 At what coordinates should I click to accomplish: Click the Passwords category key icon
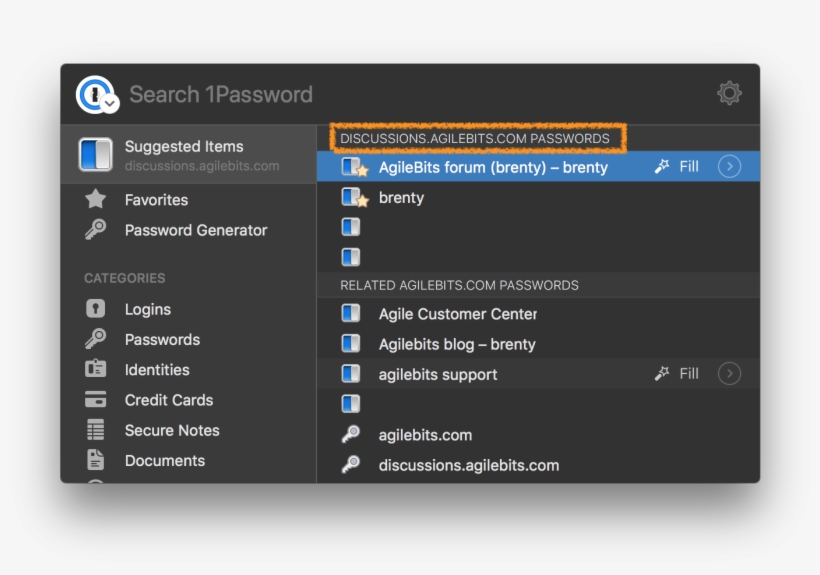[x=96, y=340]
